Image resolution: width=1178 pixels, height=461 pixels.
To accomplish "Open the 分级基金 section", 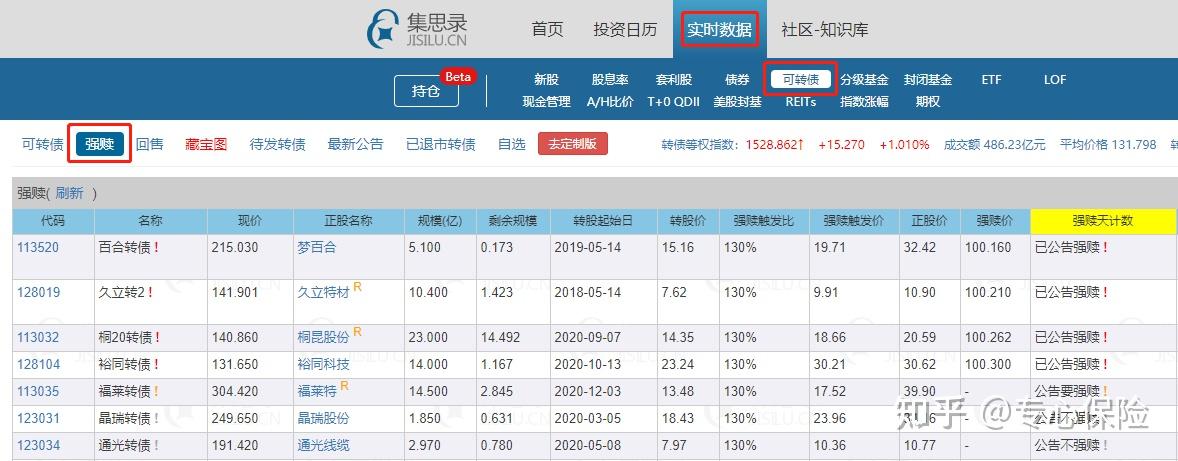I will pyautogui.click(x=864, y=80).
